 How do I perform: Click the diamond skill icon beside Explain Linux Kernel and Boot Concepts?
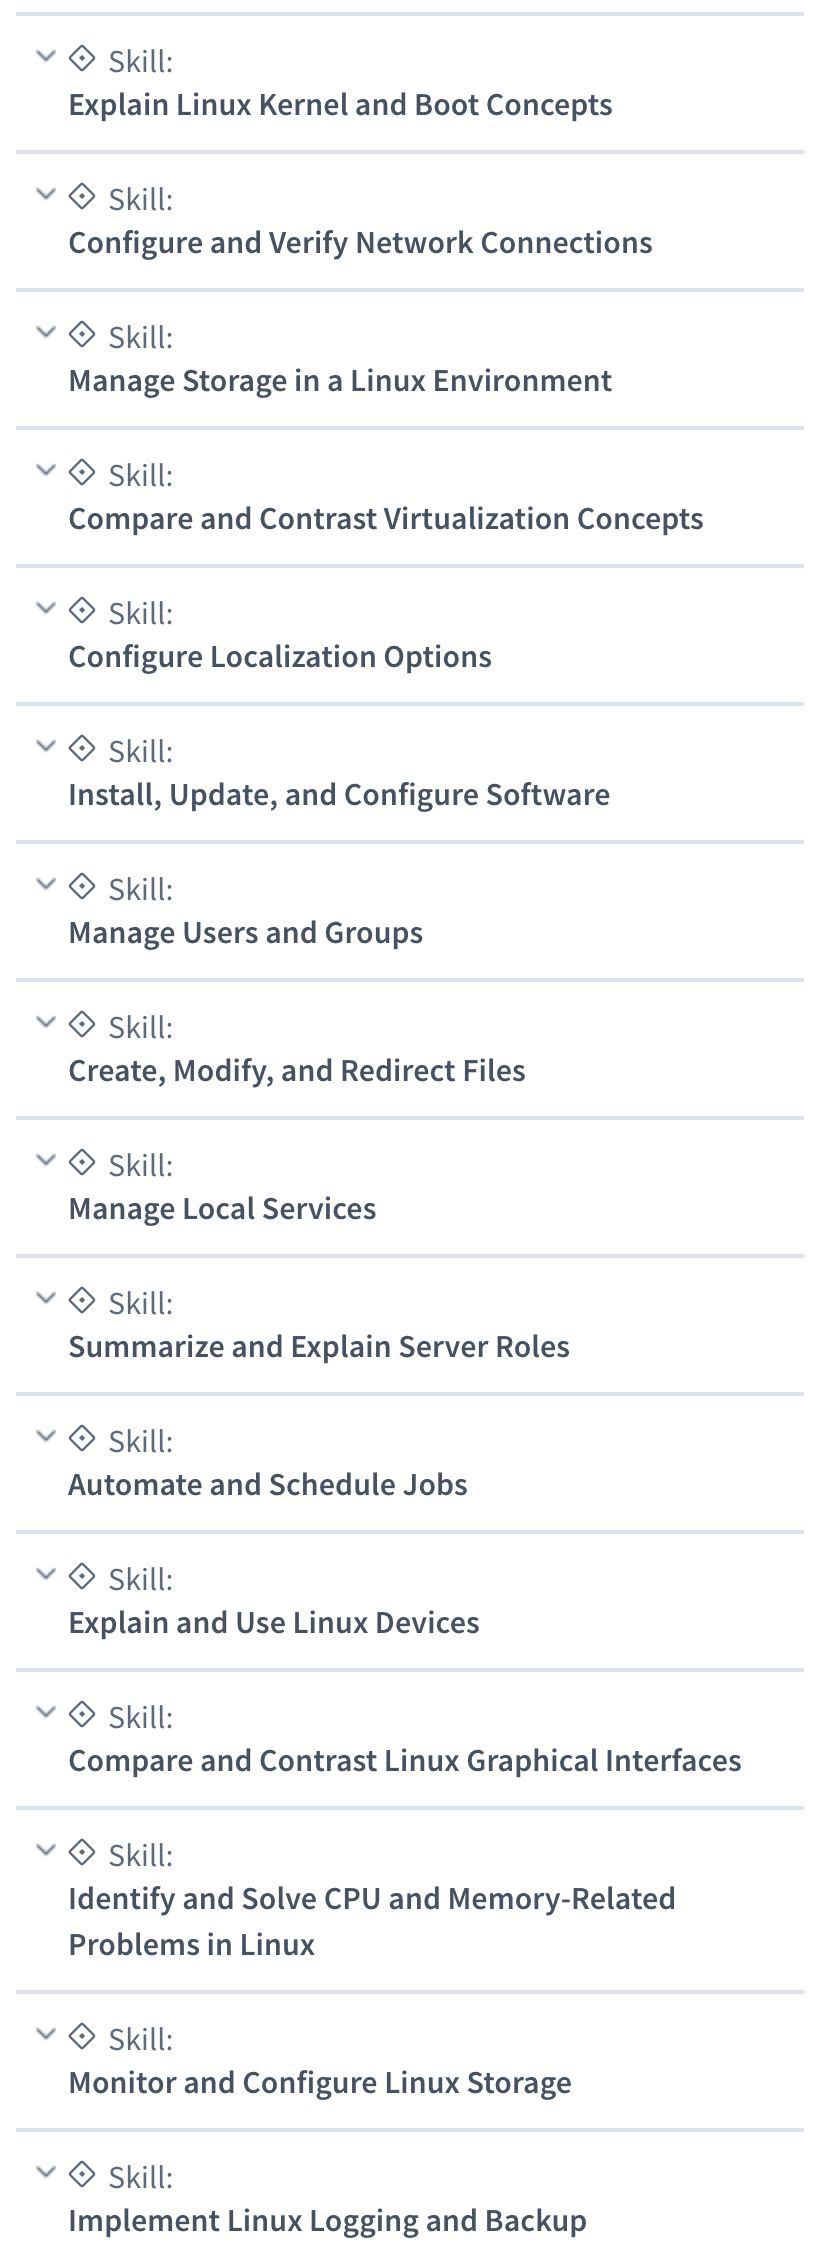pyautogui.click(x=82, y=58)
